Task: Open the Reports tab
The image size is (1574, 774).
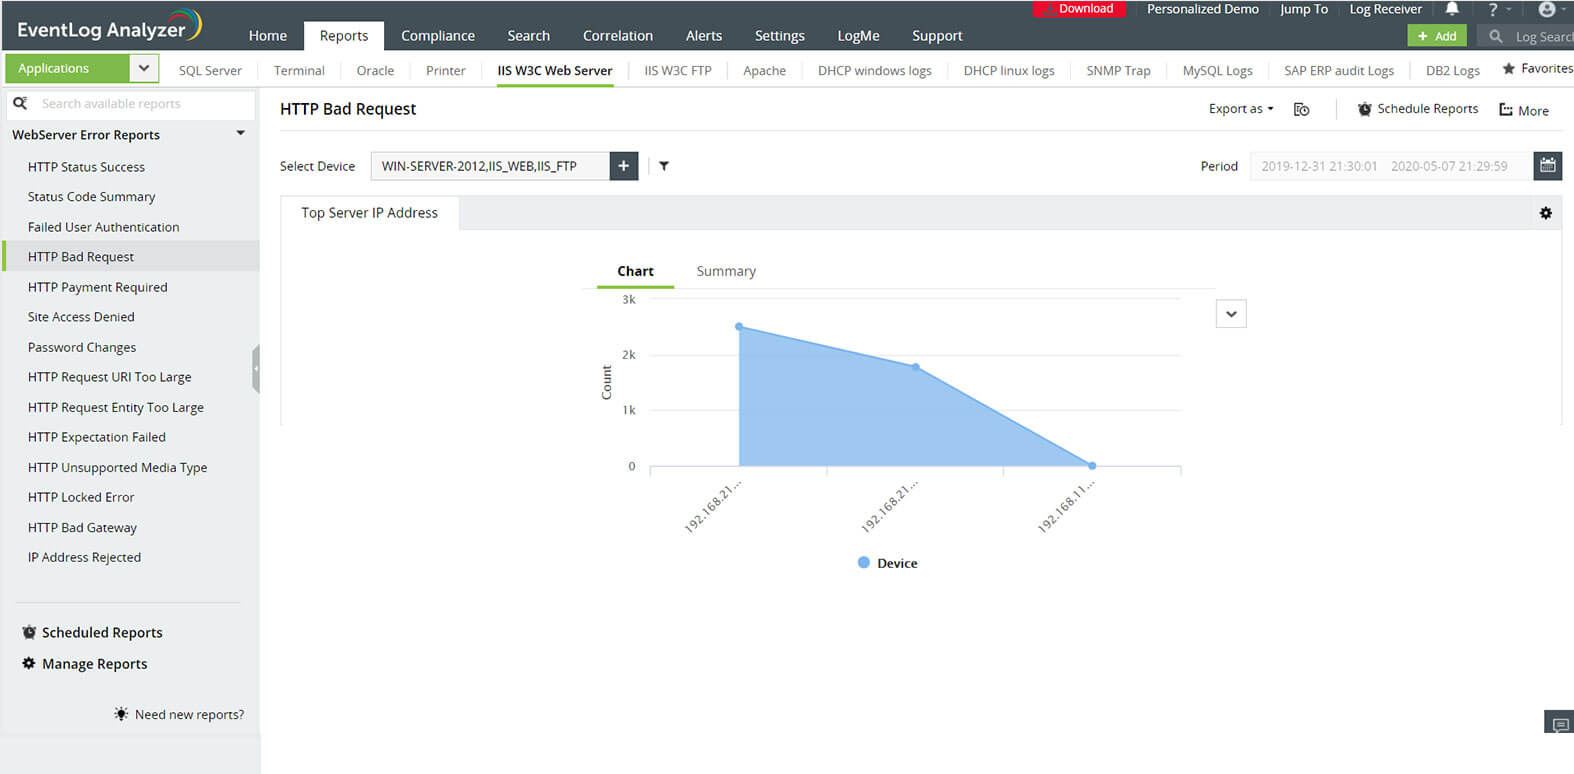Action: pos(344,36)
